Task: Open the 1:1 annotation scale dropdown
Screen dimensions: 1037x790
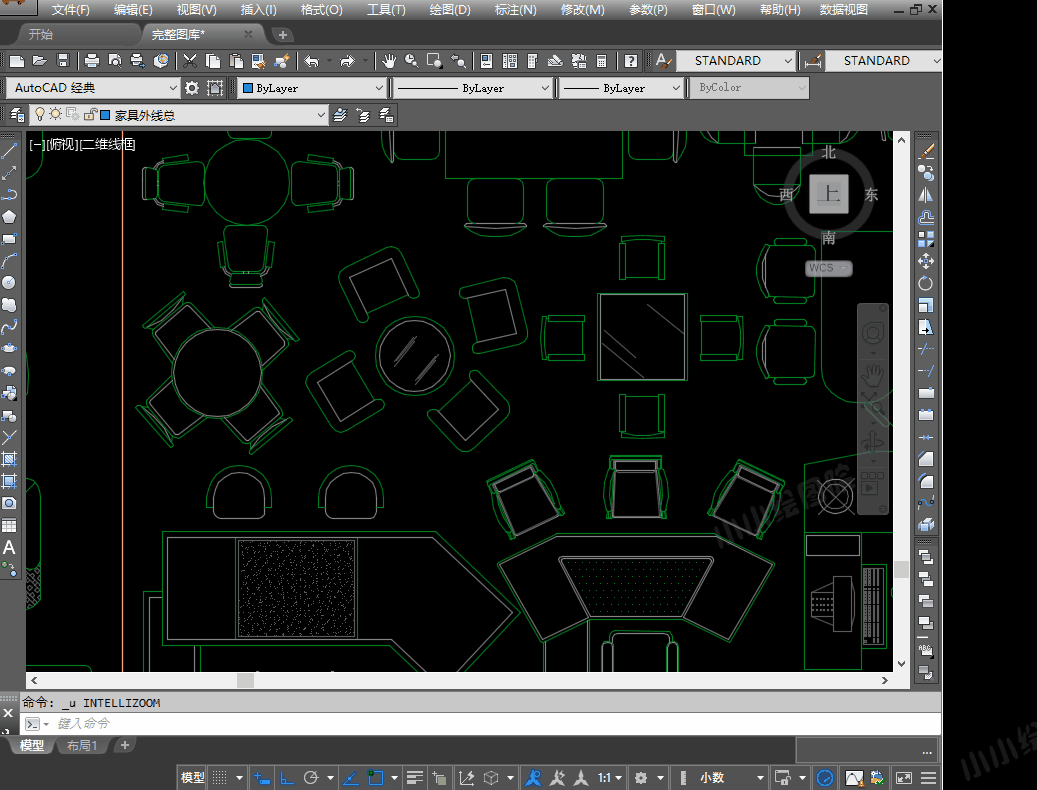Action: [610, 778]
